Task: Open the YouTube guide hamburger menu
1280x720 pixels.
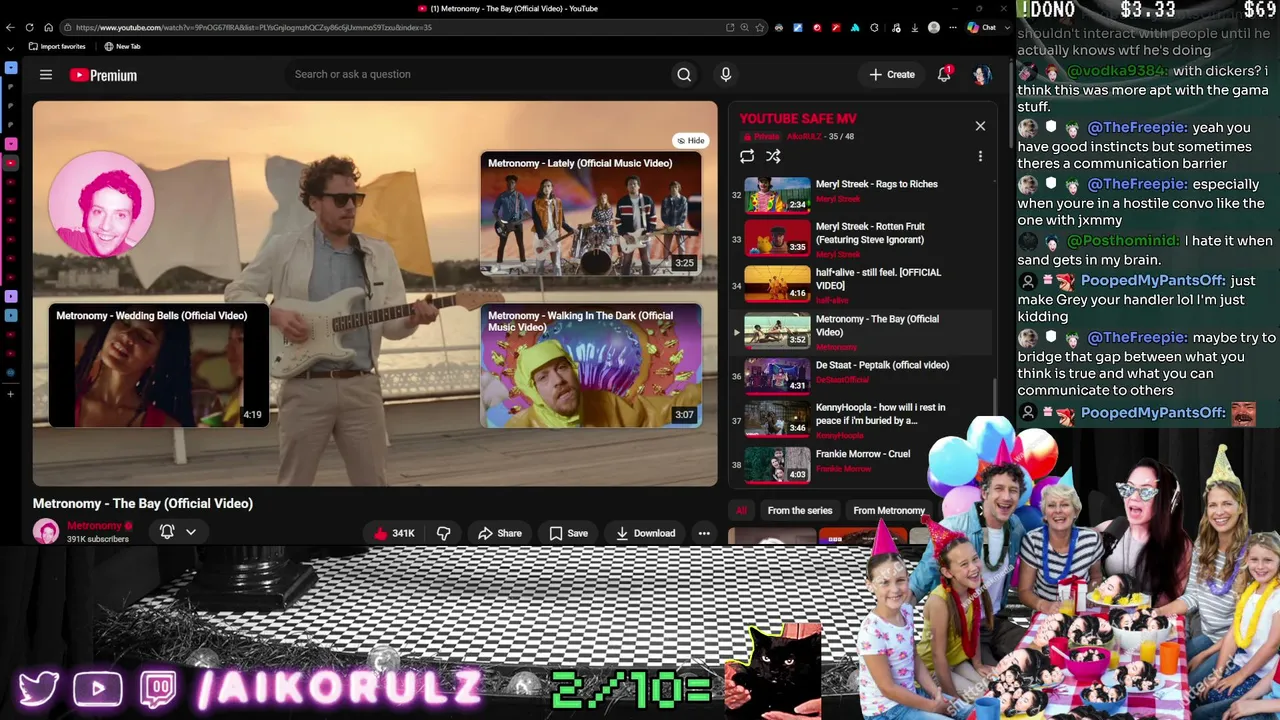Action: coord(45,75)
